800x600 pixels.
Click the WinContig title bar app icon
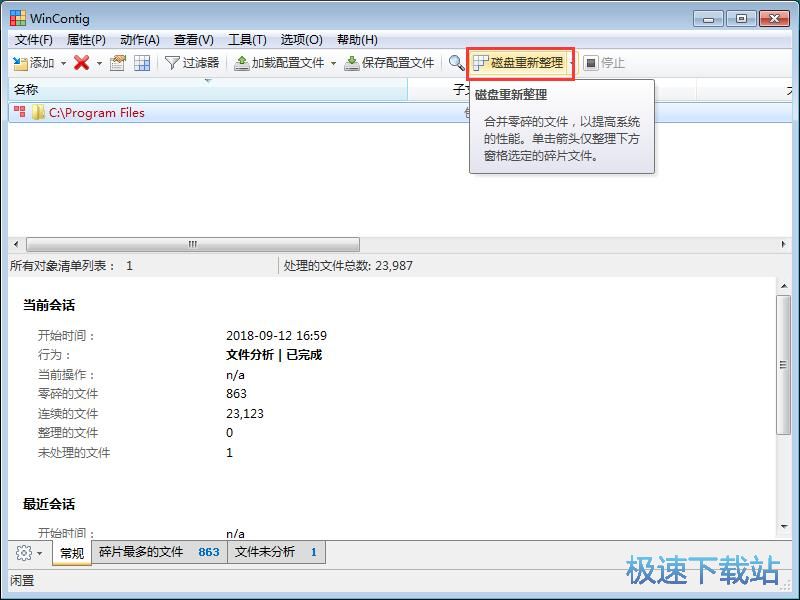click(18, 18)
